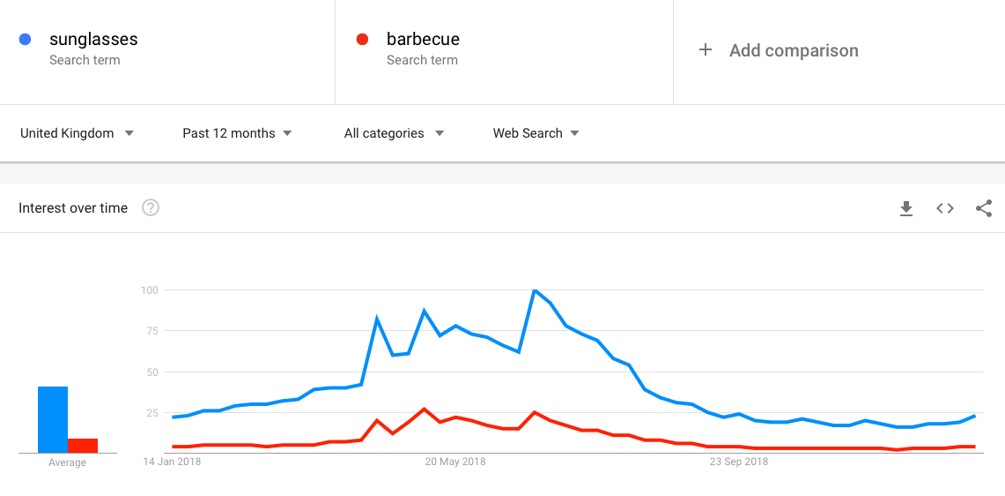1005x496 pixels.
Task: Click the plus icon to add comparison
Action: point(705,50)
